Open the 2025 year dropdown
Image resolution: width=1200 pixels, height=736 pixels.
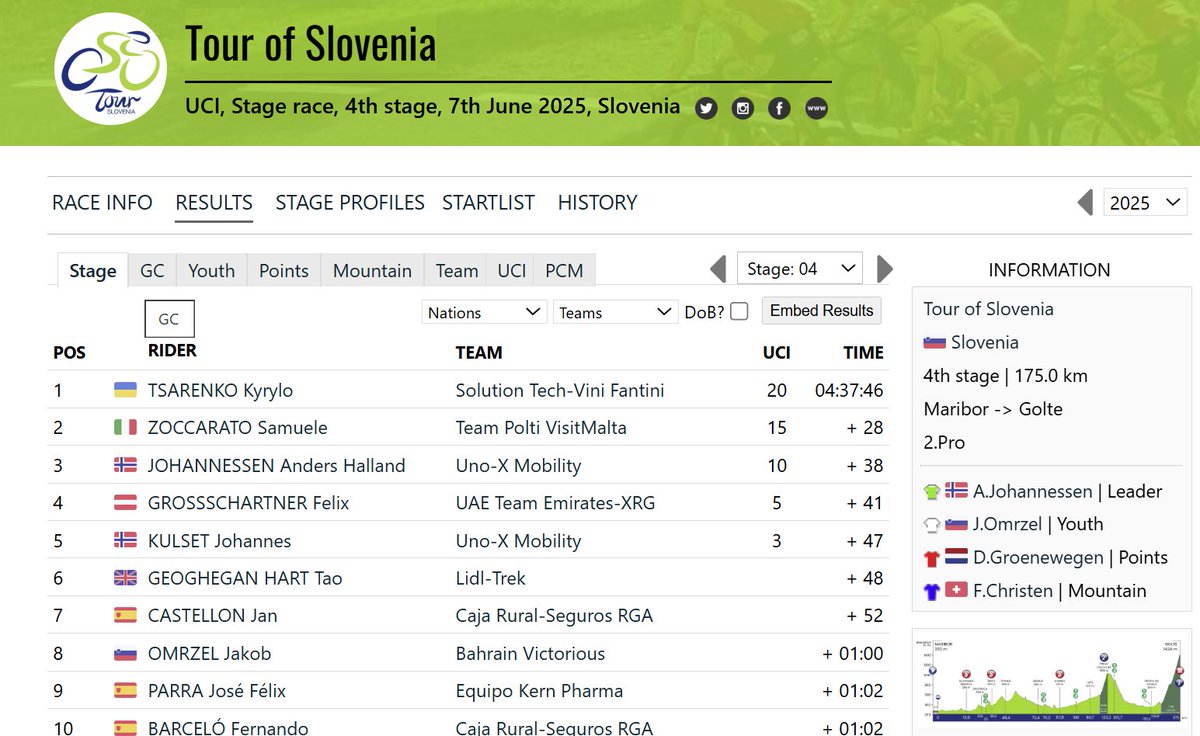1146,203
